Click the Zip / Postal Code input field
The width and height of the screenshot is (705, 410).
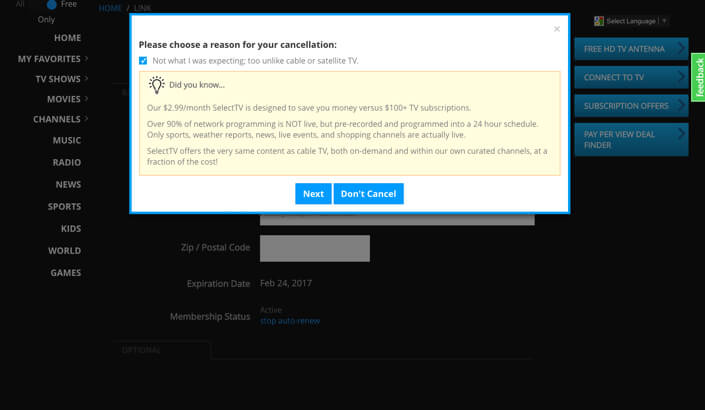tap(315, 248)
